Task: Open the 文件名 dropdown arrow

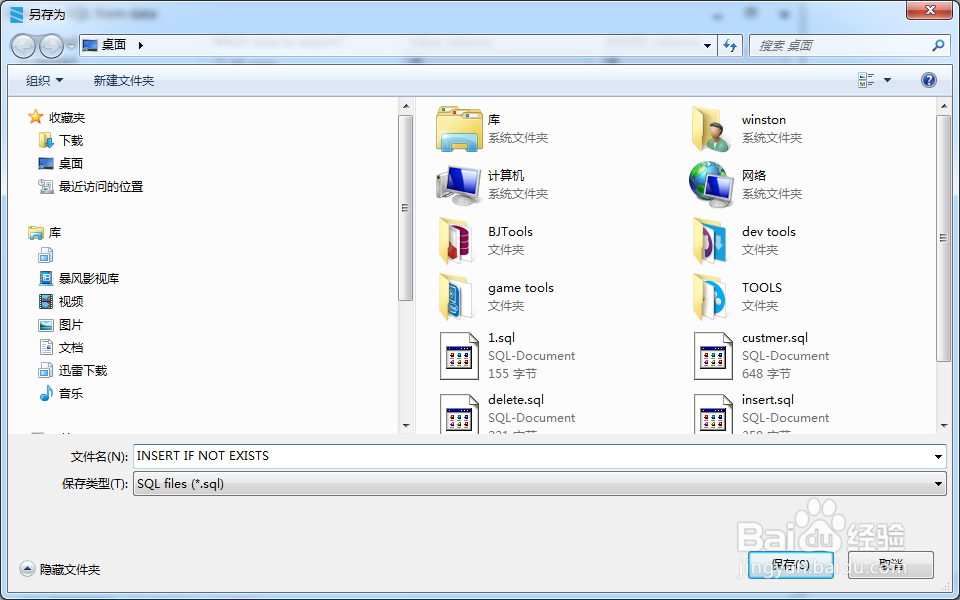Action: (x=938, y=456)
